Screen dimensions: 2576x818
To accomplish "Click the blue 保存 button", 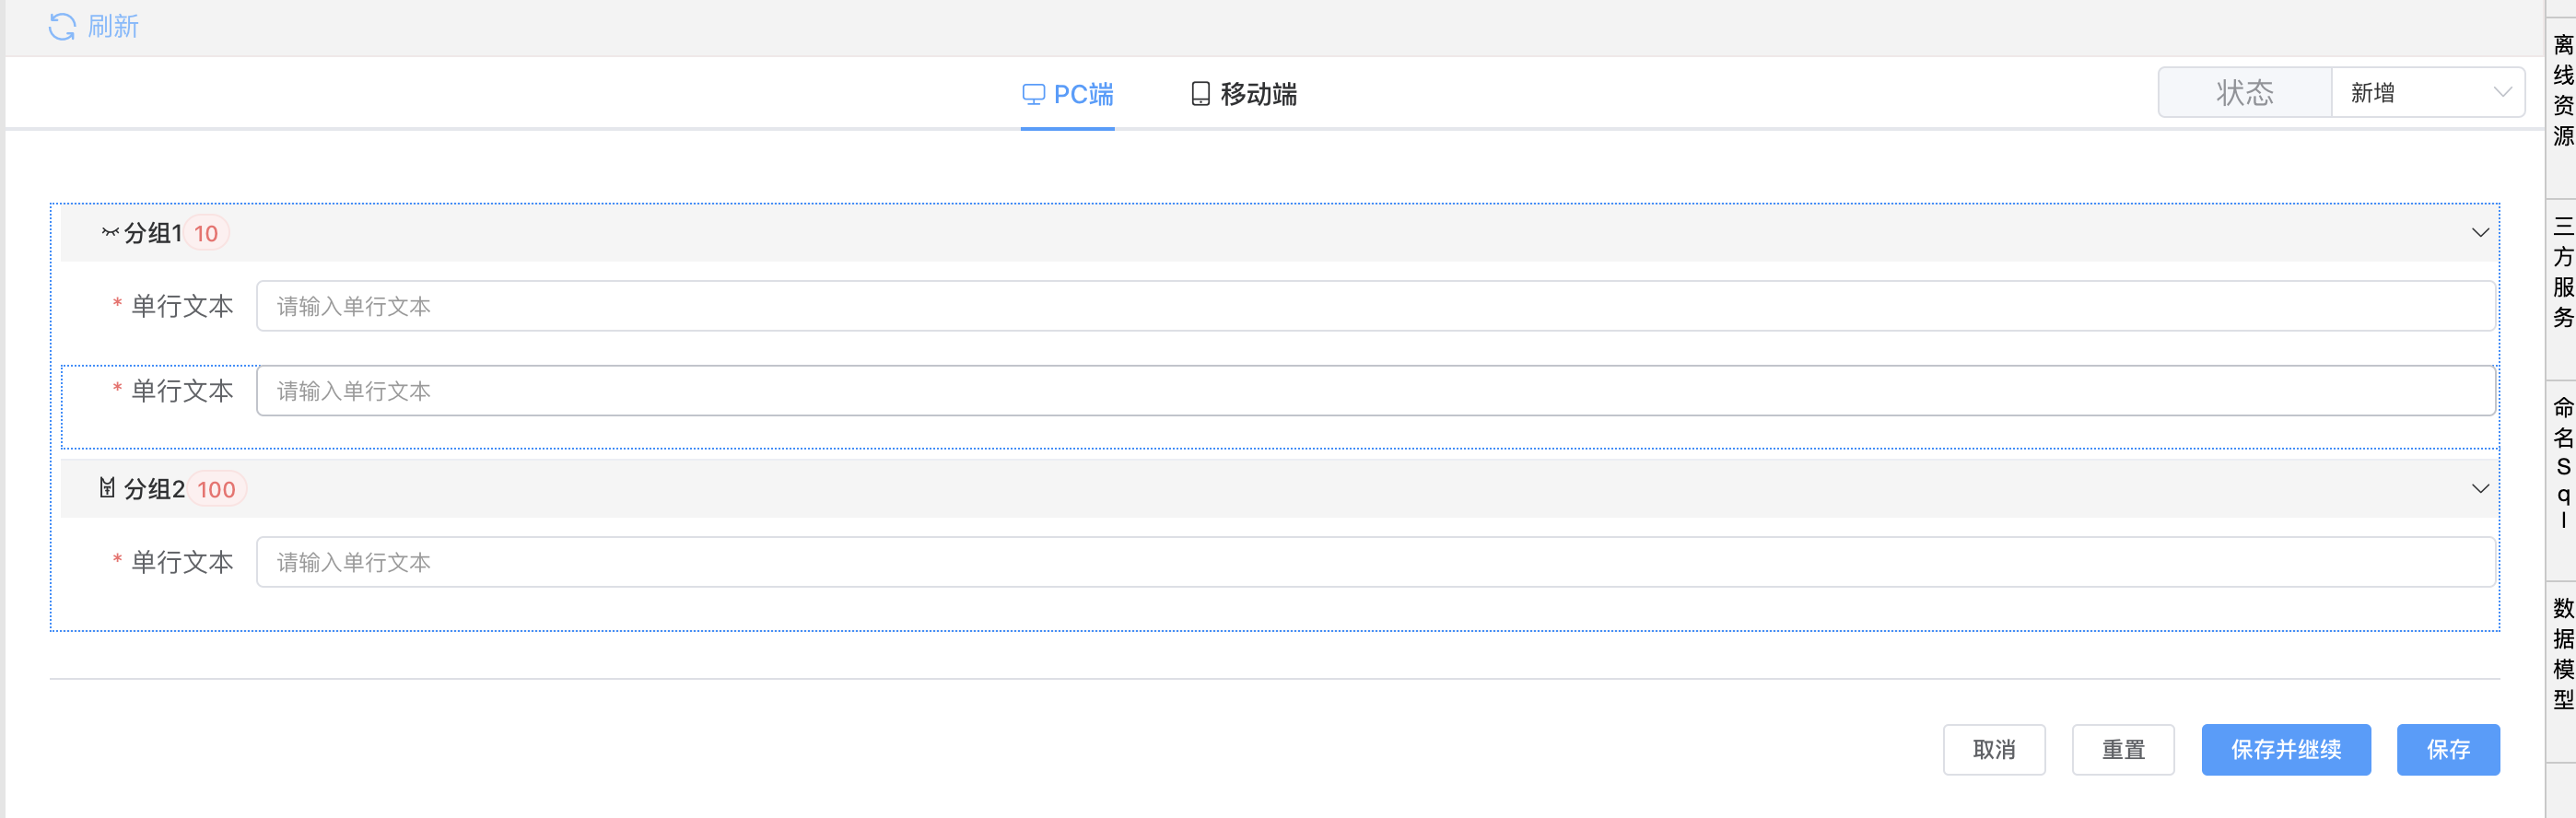I will [2447, 750].
